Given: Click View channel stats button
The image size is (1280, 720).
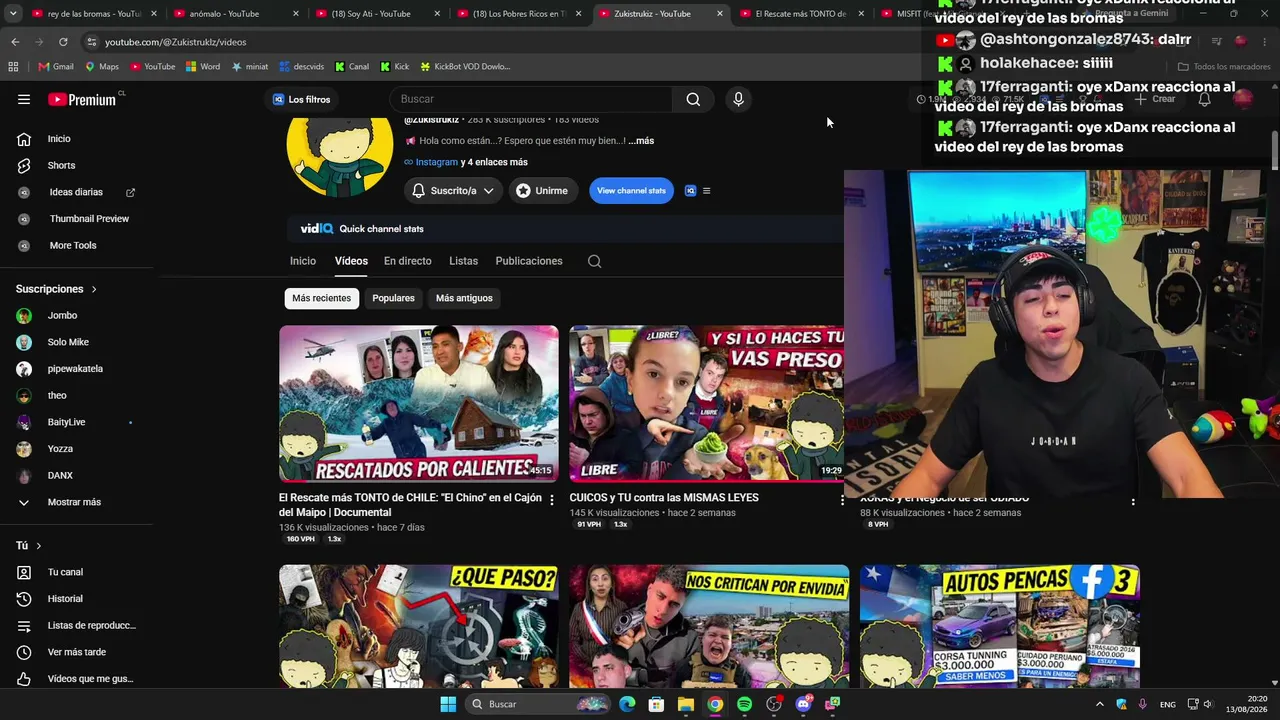Looking at the screenshot, I should (x=631, y=191).
